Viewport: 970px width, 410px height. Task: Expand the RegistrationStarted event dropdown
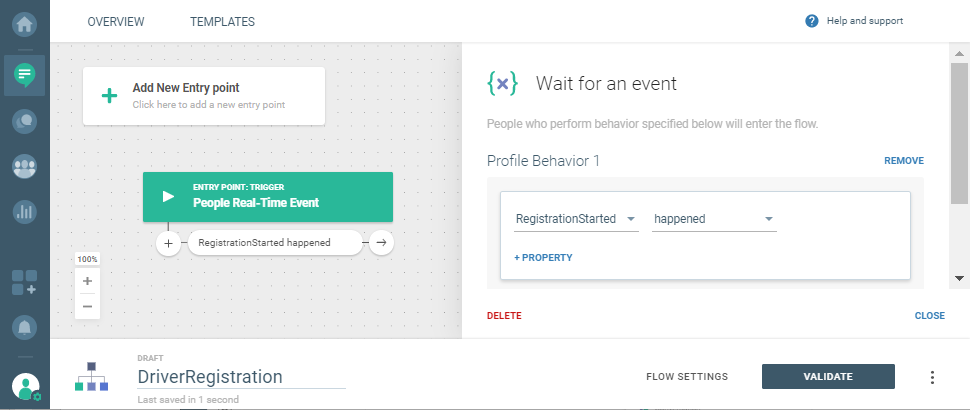pyautogui.click(x=575, y=219)
